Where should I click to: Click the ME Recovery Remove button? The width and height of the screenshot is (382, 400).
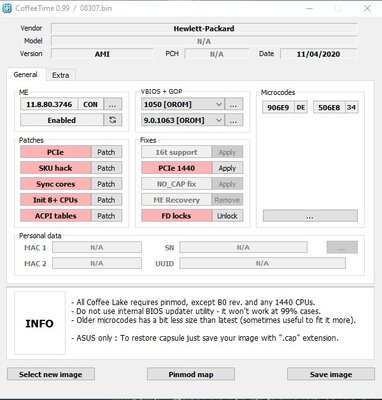[227, 200]
